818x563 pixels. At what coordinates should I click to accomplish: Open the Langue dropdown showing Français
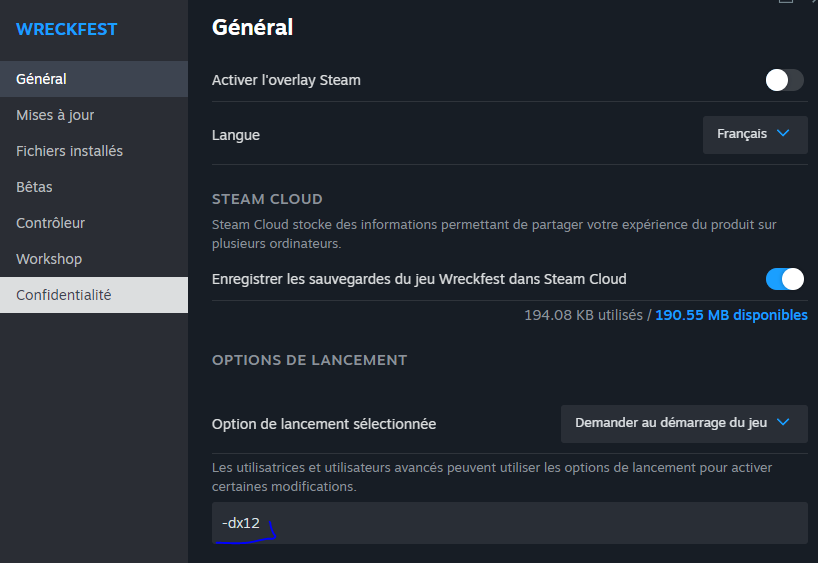tap(754, 134)
